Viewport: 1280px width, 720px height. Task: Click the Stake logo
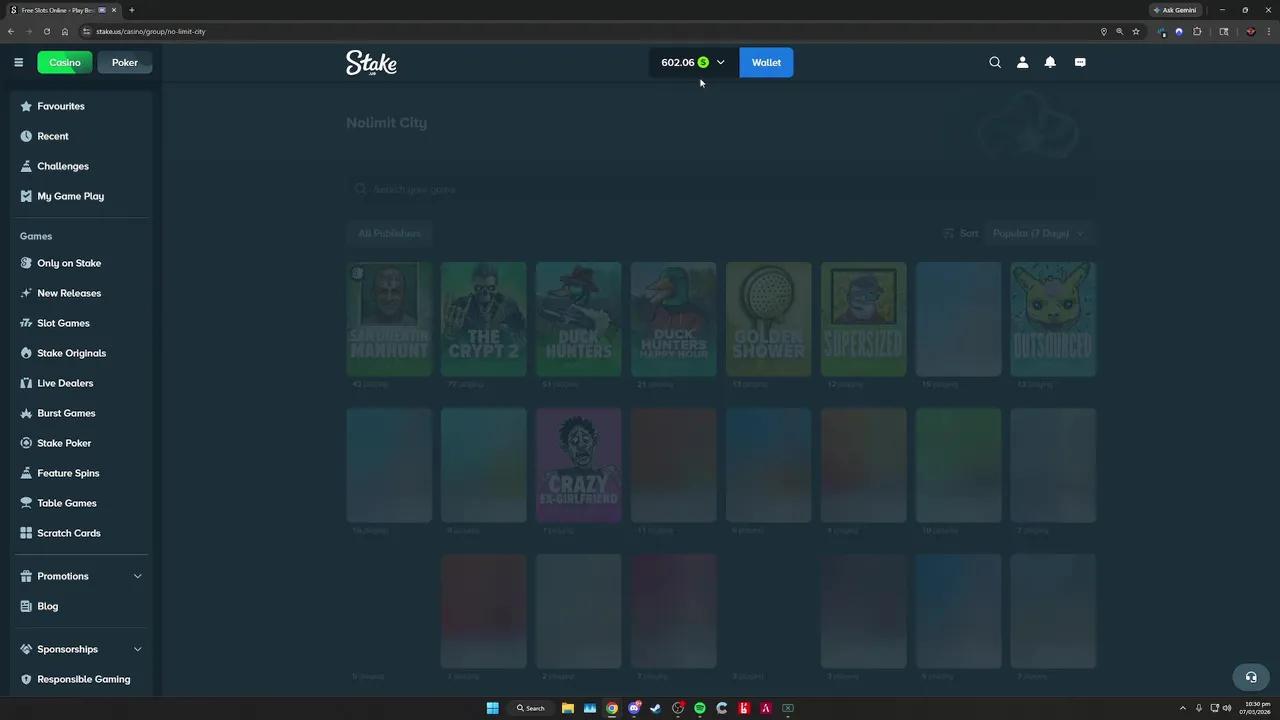click(x=371, y=63)
